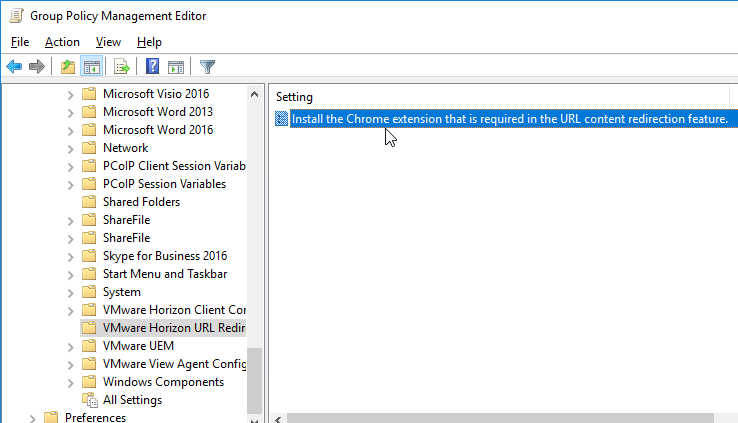Click the folder icon beside Windows Components
Screen dimensions: 738x423
pos(89,382)
